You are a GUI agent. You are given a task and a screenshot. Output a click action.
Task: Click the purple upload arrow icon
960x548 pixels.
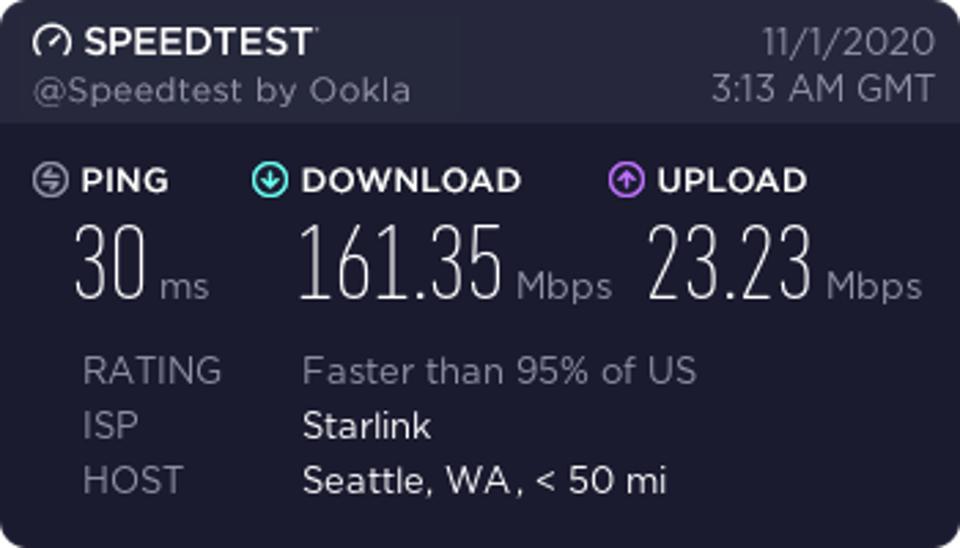coord(626,180)
